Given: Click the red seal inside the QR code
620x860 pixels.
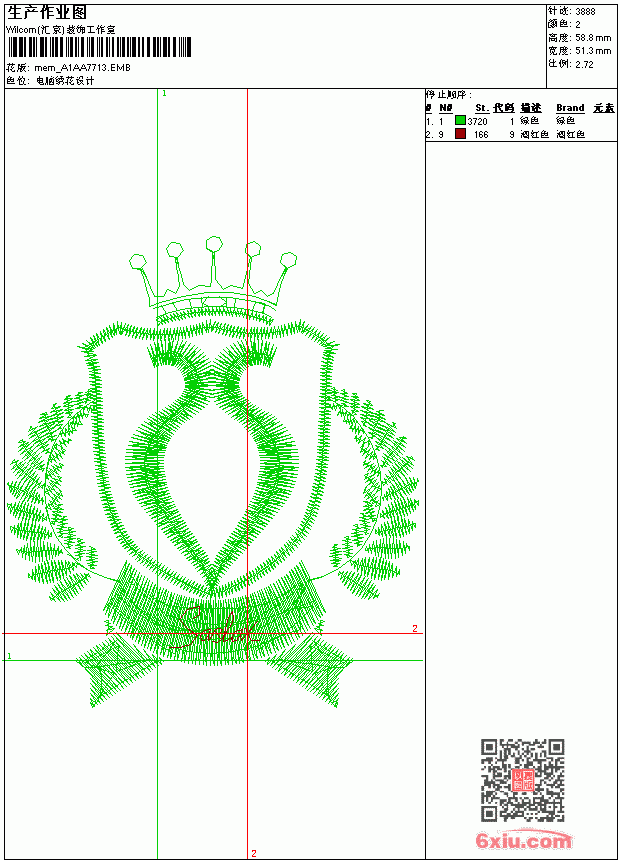Looking at the screenshot, I should coord(523,780).
